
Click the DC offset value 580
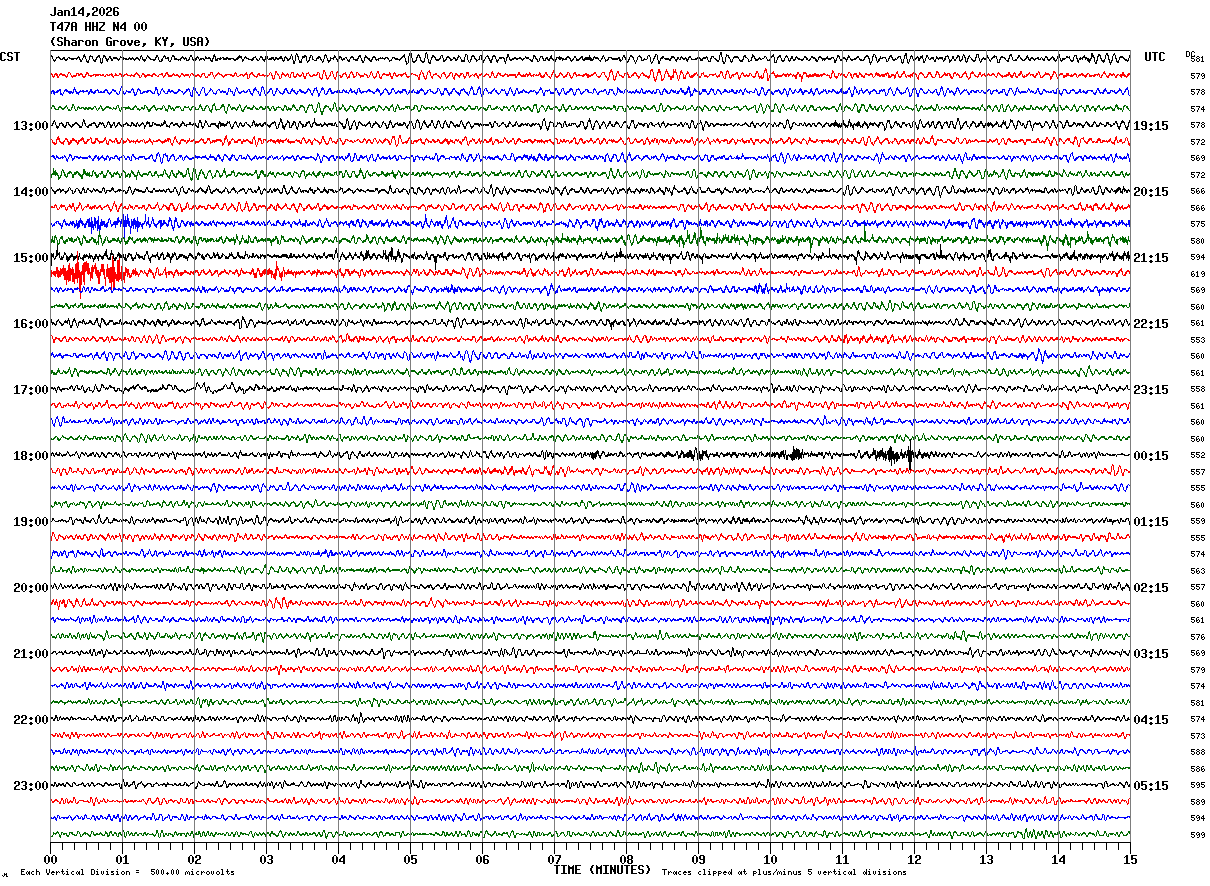point(1197,241)
